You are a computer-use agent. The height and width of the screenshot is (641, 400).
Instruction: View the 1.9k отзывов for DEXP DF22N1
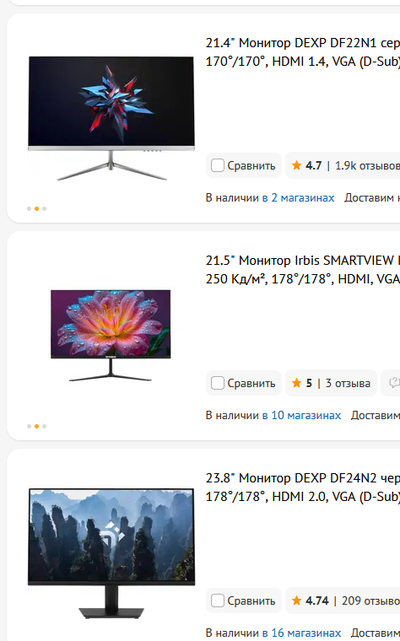tap(367, 166)
